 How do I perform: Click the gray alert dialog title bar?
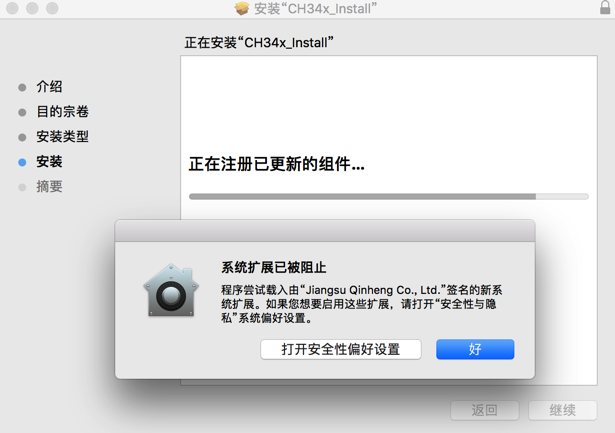[325, 231]
